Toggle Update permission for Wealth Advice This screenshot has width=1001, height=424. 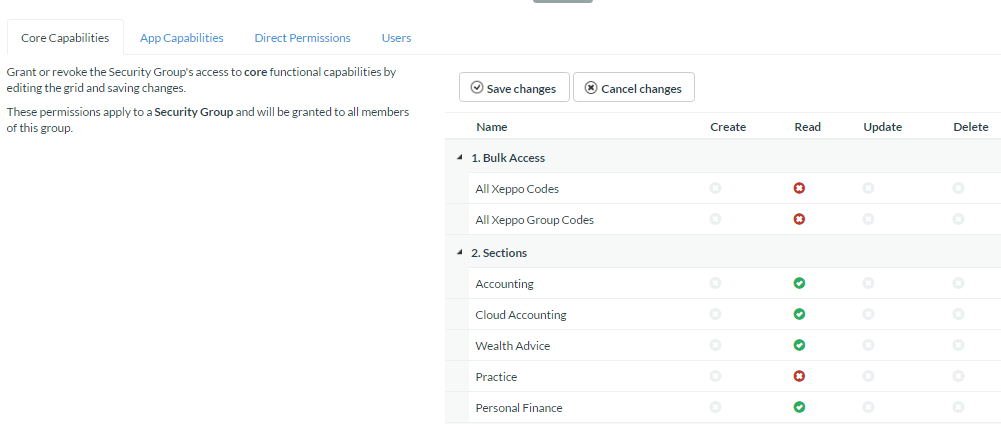pyautogui.click(x=868, y=346)
